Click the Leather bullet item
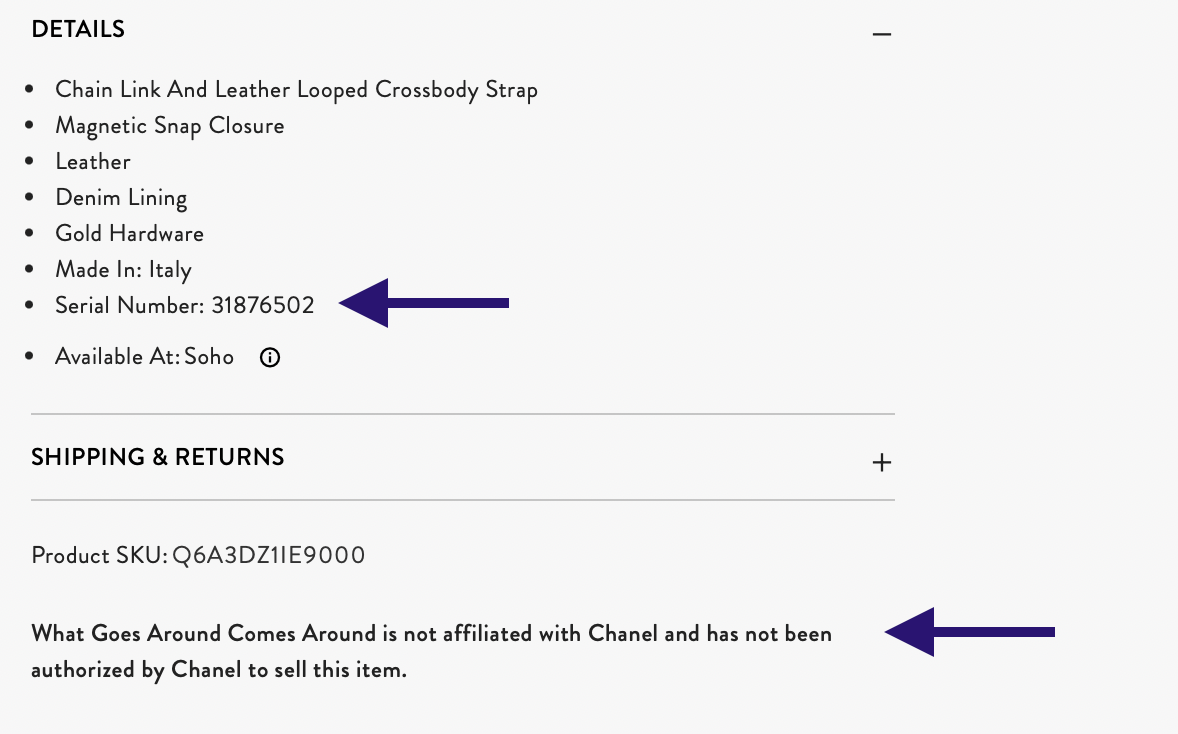Screen dimensions: 1178x734 (93, 162)
